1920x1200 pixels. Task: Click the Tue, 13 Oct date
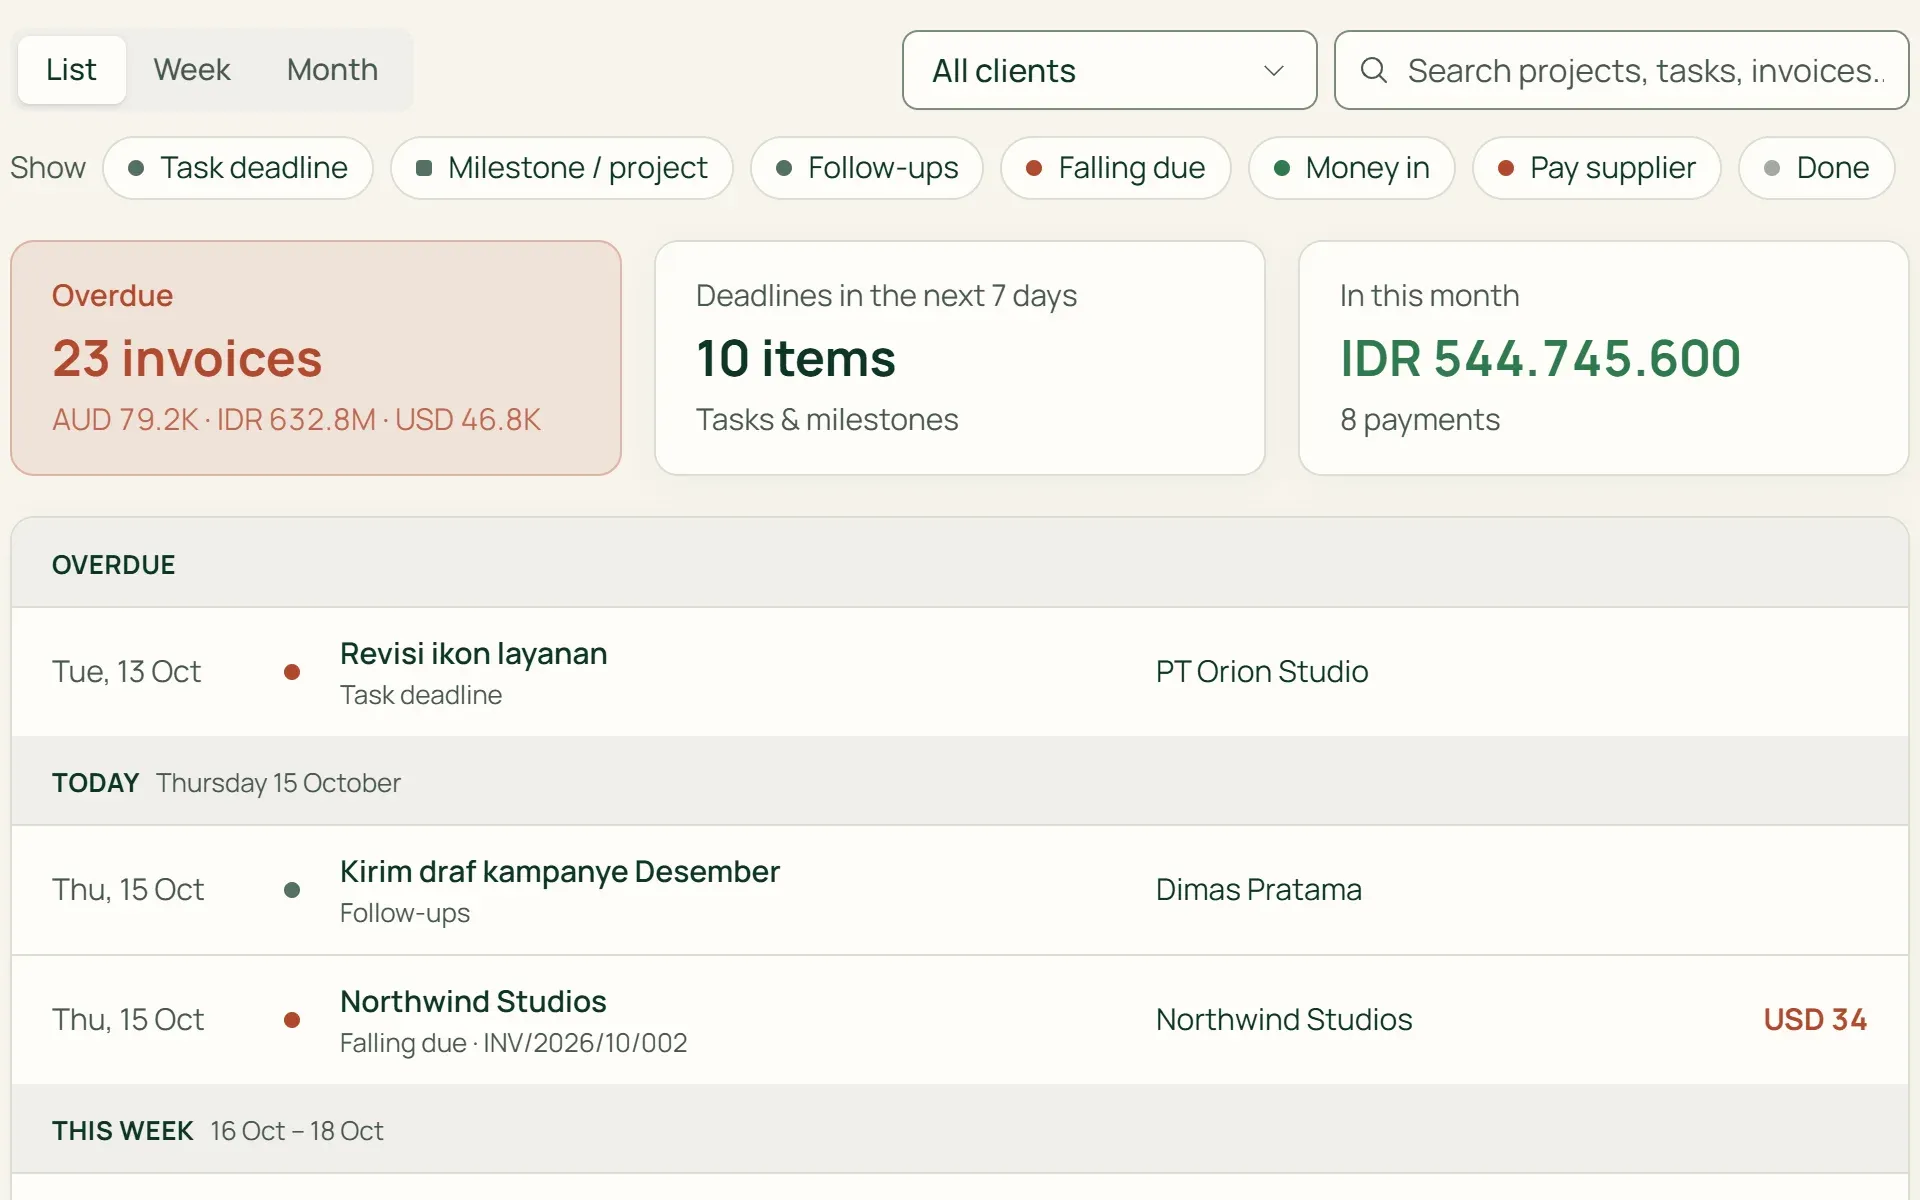[x=126, y=672]
